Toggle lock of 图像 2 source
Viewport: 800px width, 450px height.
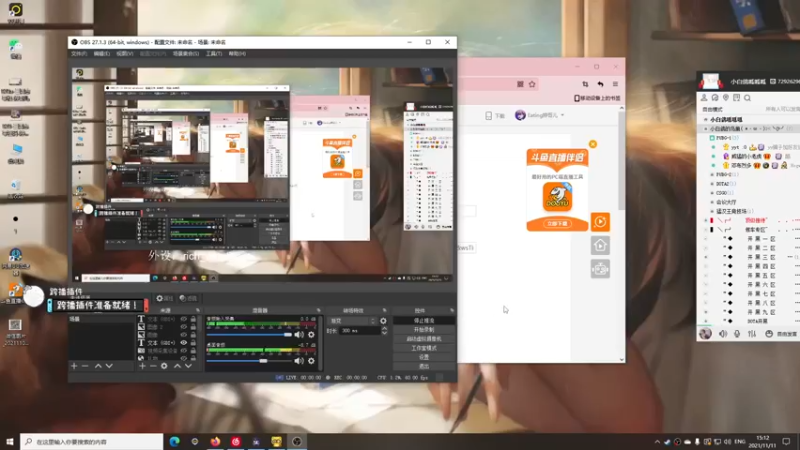[193, 327]
